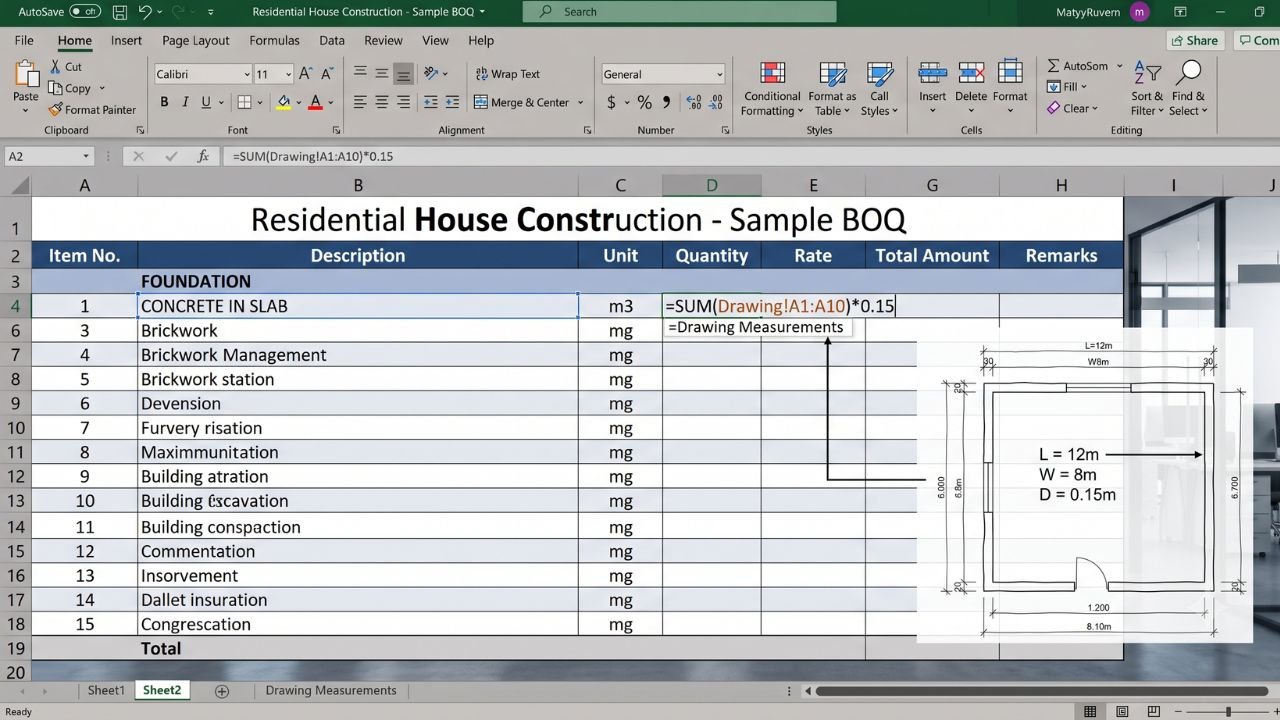Apply comma style format

coord(666,102)
